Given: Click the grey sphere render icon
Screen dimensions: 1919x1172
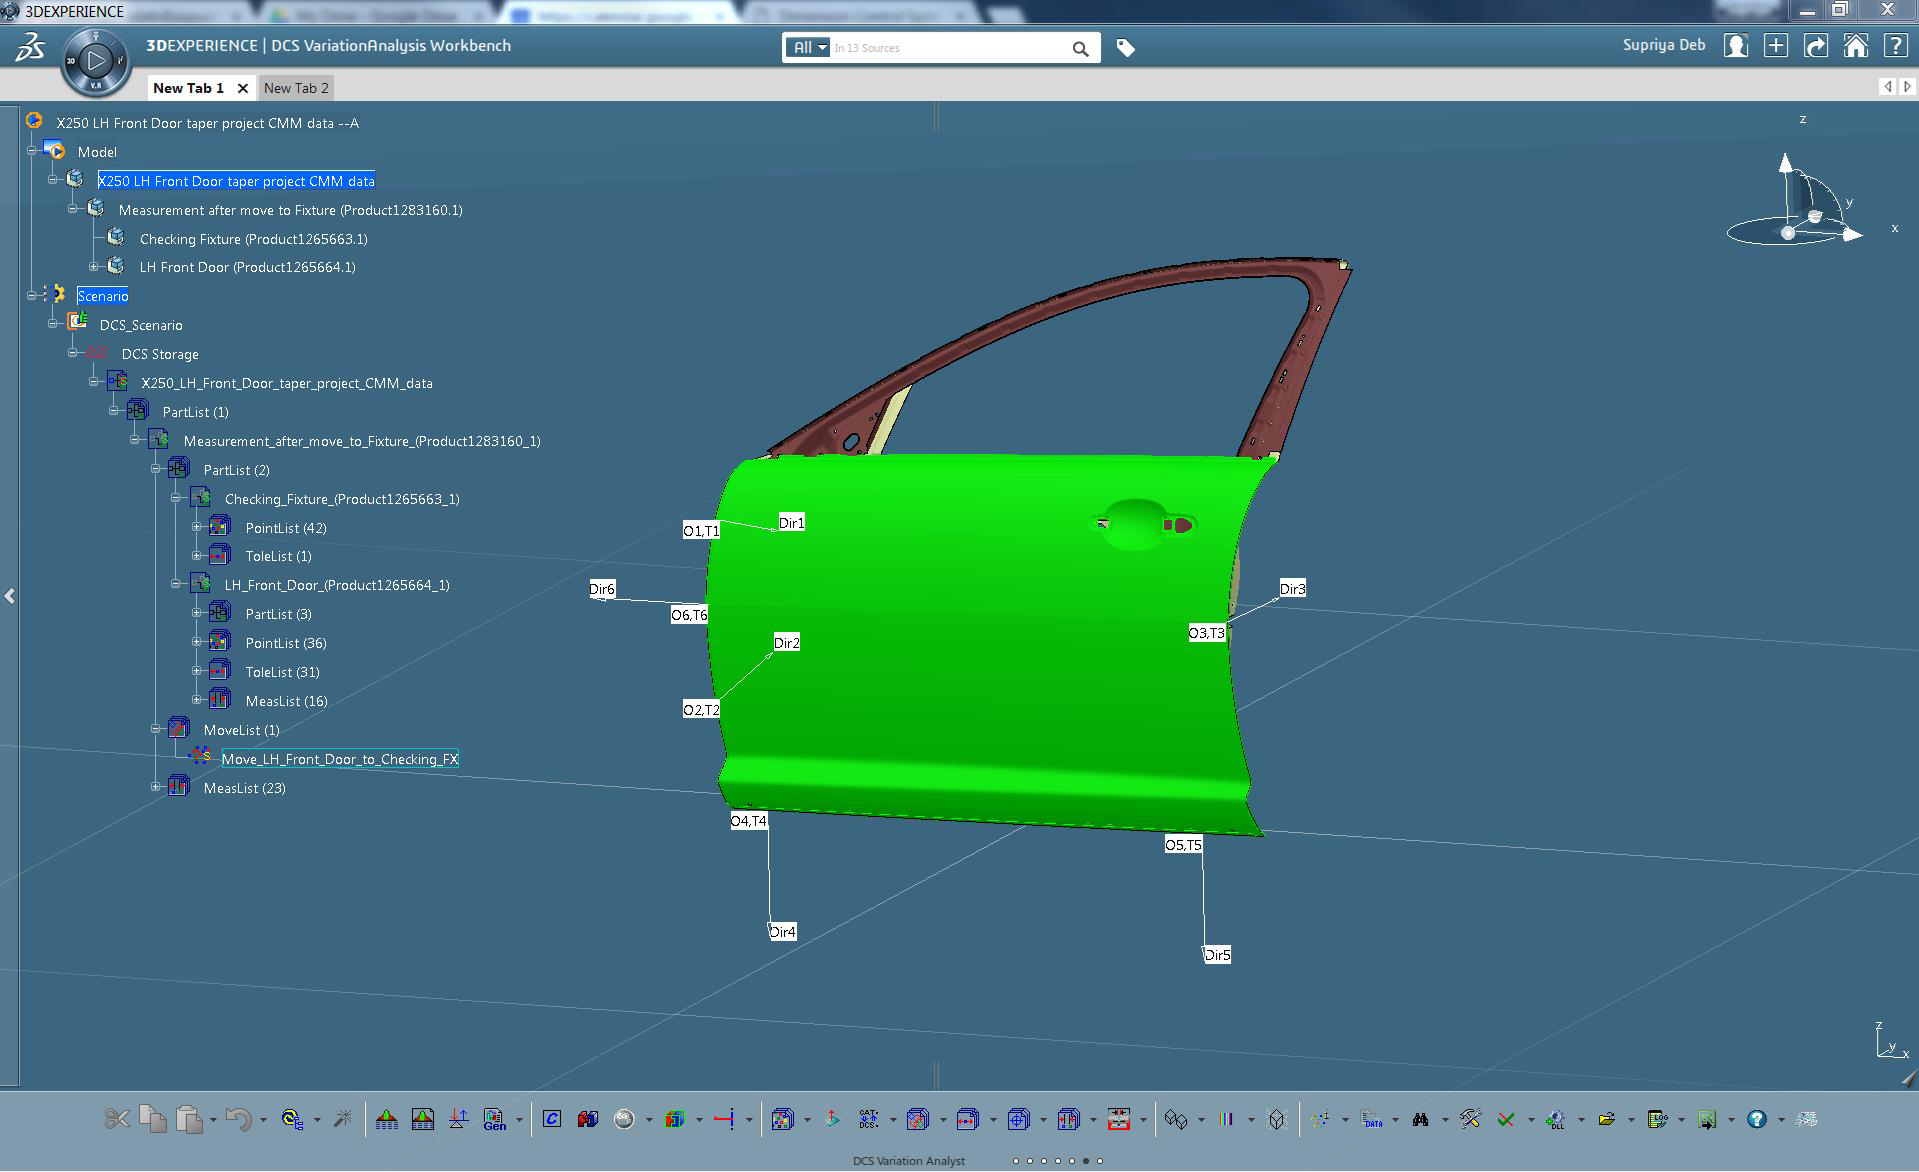Looking at the screenshot, I should click(x=624, y=1119).
